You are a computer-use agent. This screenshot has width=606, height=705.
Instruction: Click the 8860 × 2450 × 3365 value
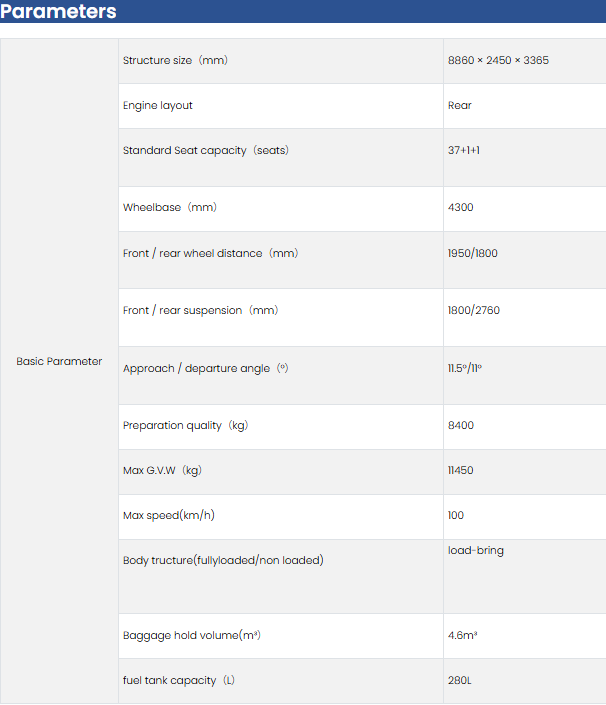[x=498, y=60]
